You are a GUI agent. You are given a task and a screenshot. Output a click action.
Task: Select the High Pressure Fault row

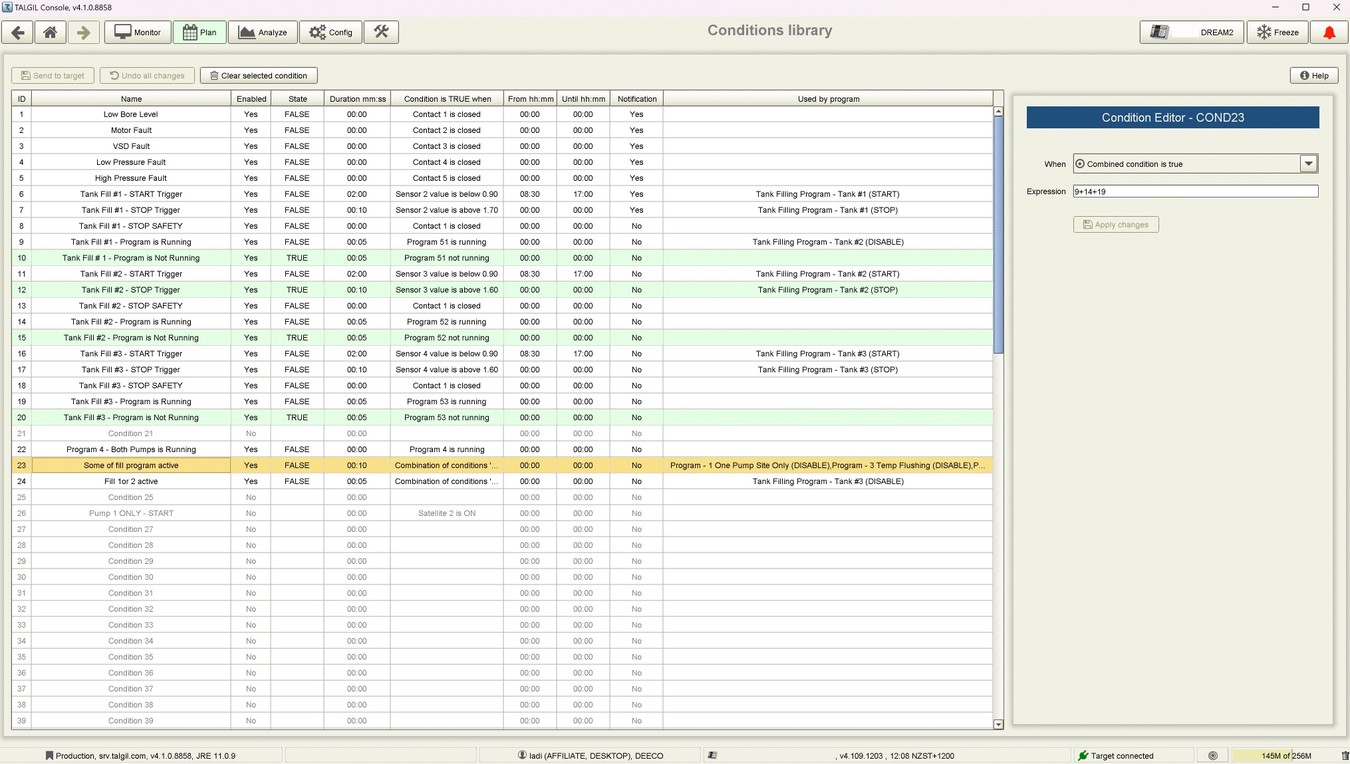pyautogui.click(x=502, y=178)
